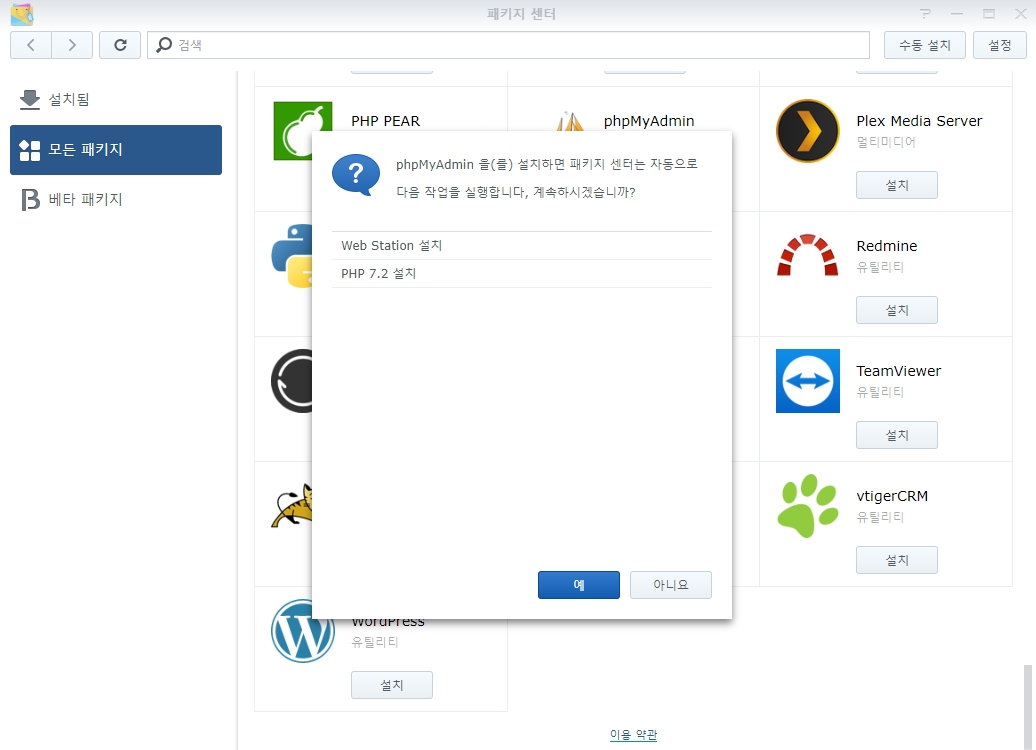The height and width of the screenshot is (750, 1036).
Task: Click the PHP PEAR pear icon
Action: [x=293, y=131]
